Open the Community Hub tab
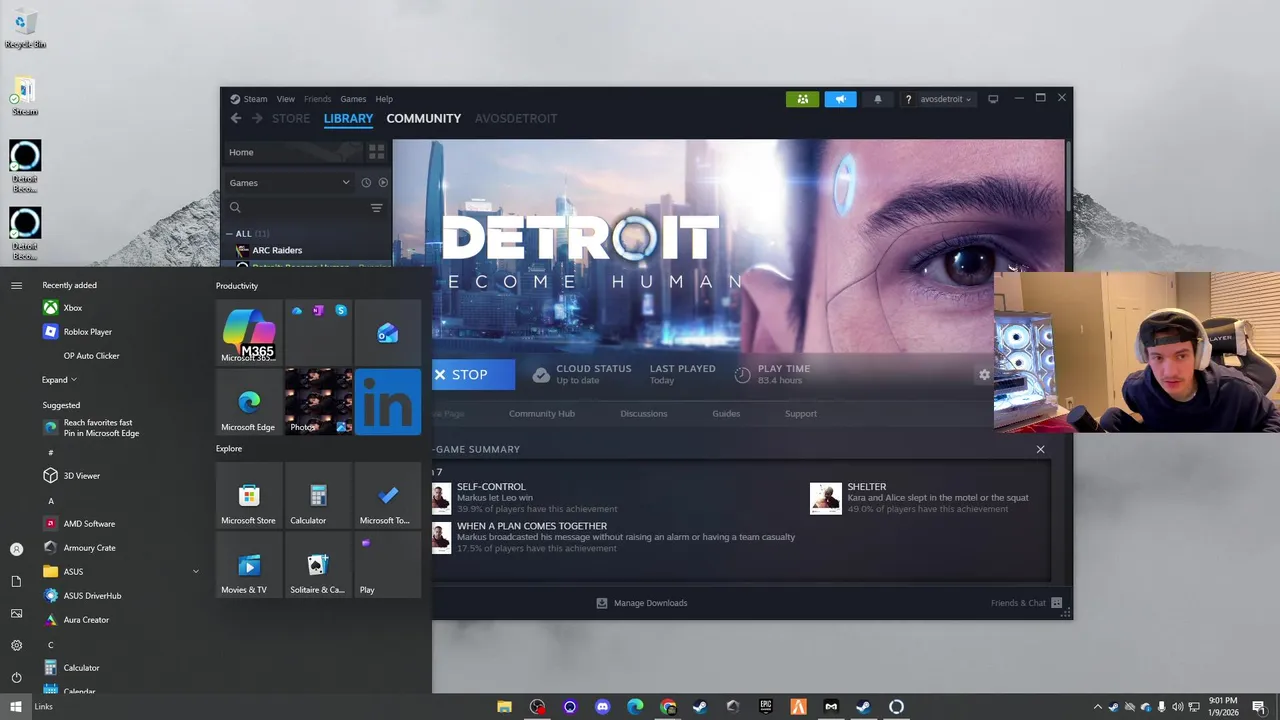Viewport: 1280px width, 720px height. coord(542,413)
